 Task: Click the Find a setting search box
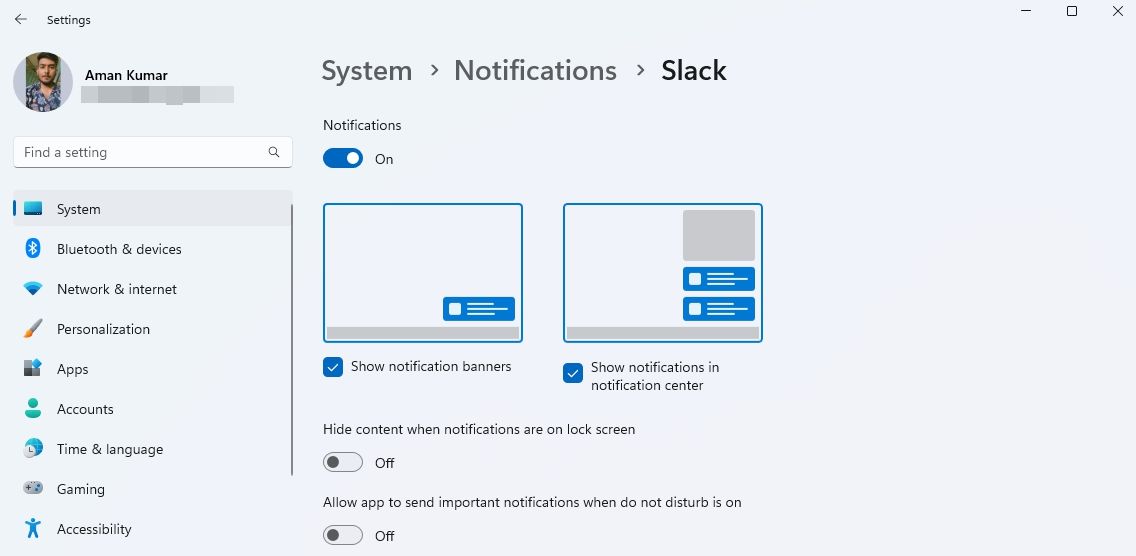tap(153, 152)
